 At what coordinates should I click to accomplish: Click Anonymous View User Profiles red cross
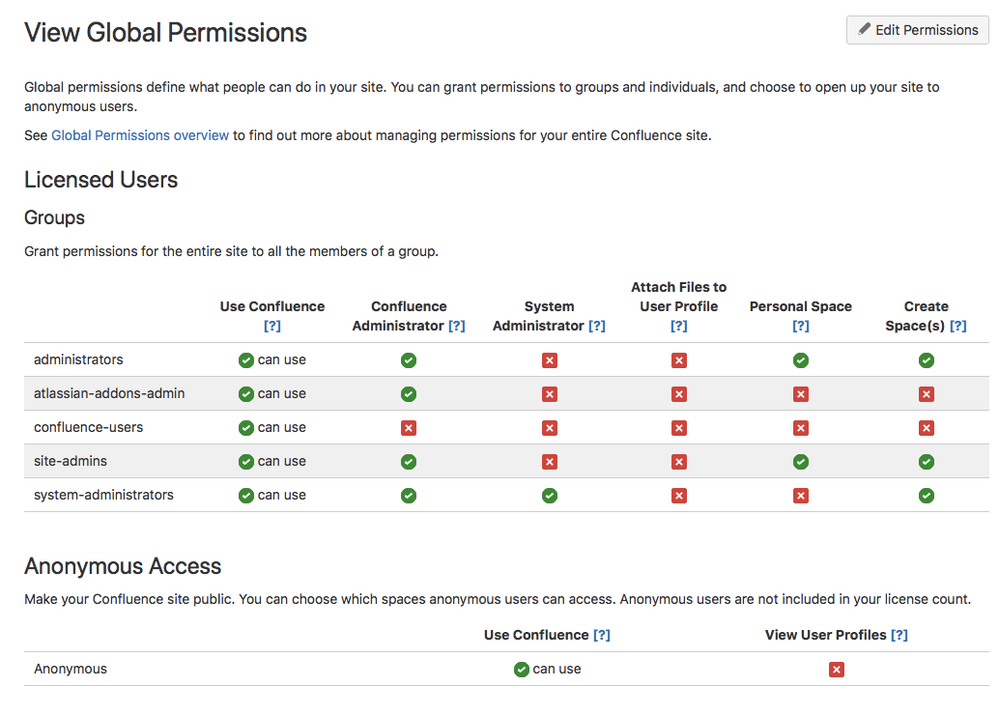[x=836, y=669]
